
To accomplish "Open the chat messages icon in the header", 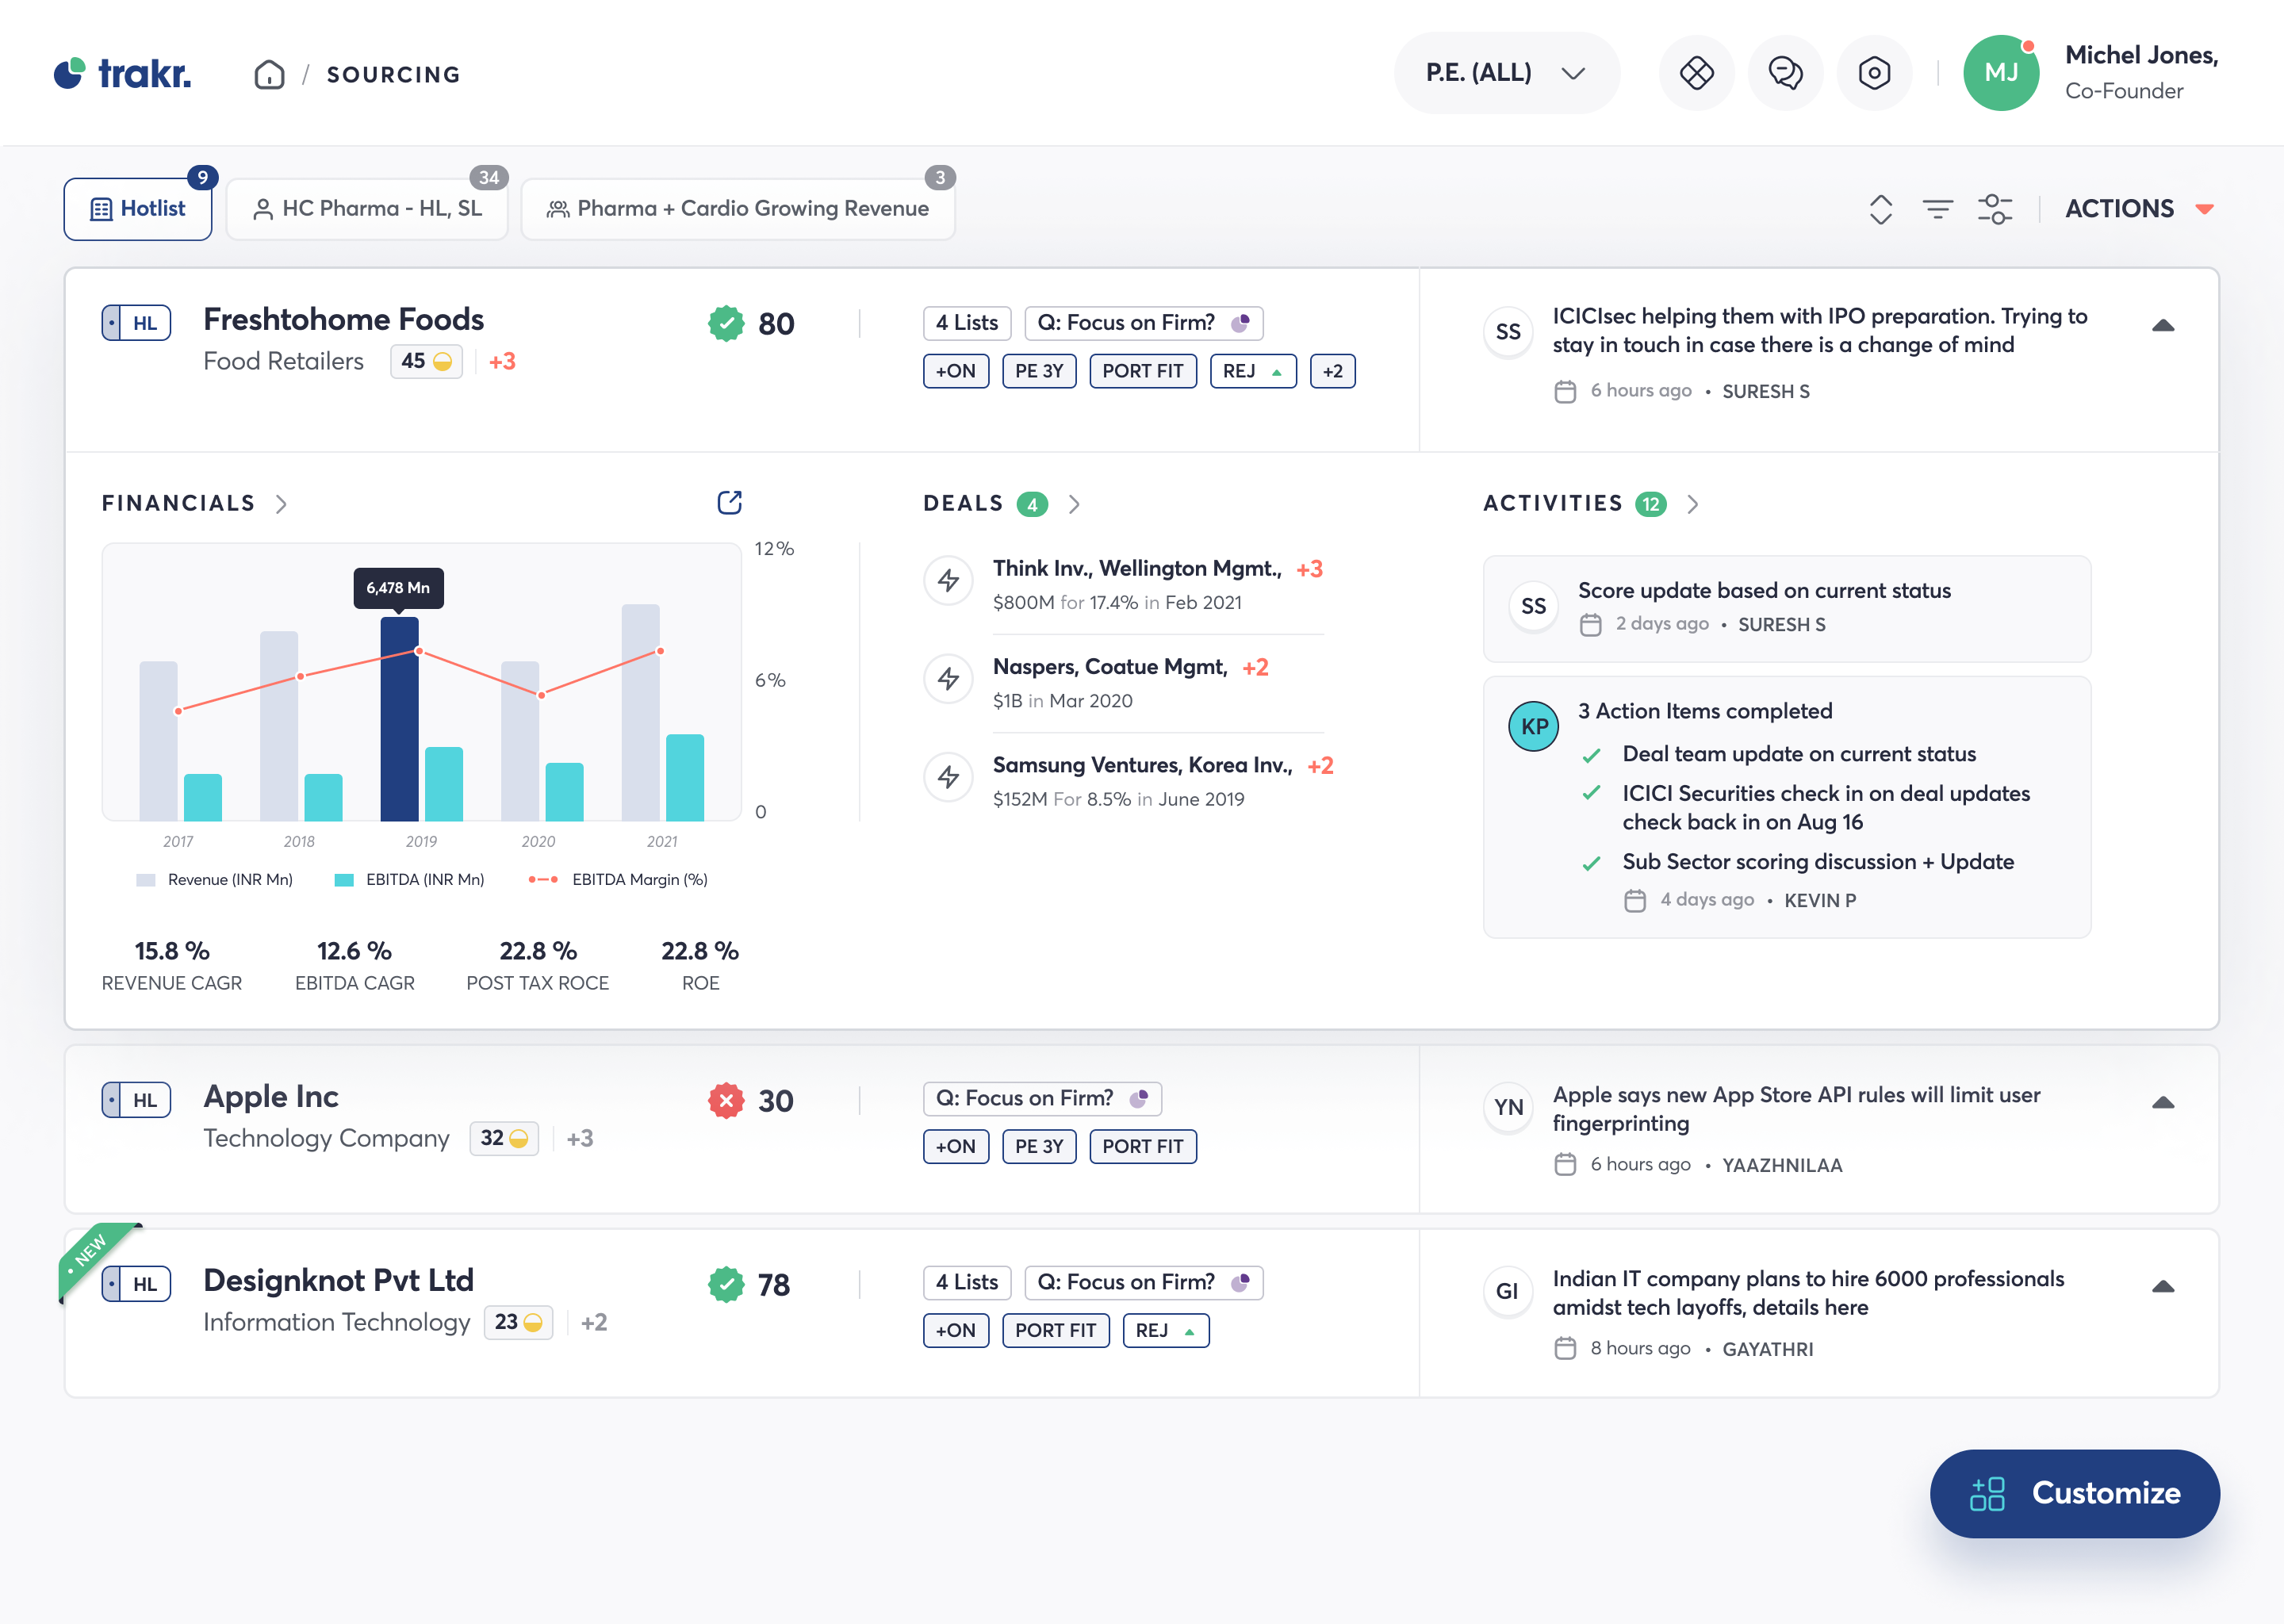I will click(1785, 72).
